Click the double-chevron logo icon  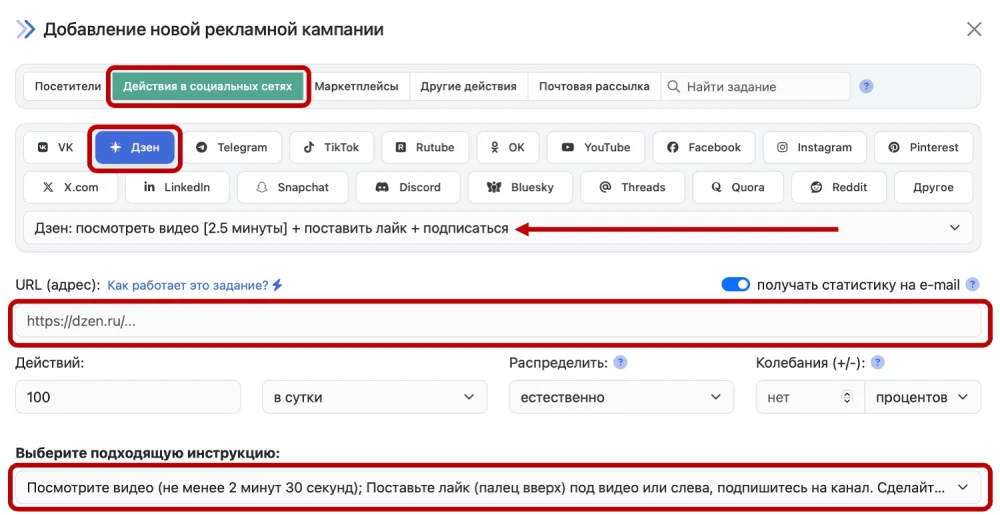tap(26, 29)
